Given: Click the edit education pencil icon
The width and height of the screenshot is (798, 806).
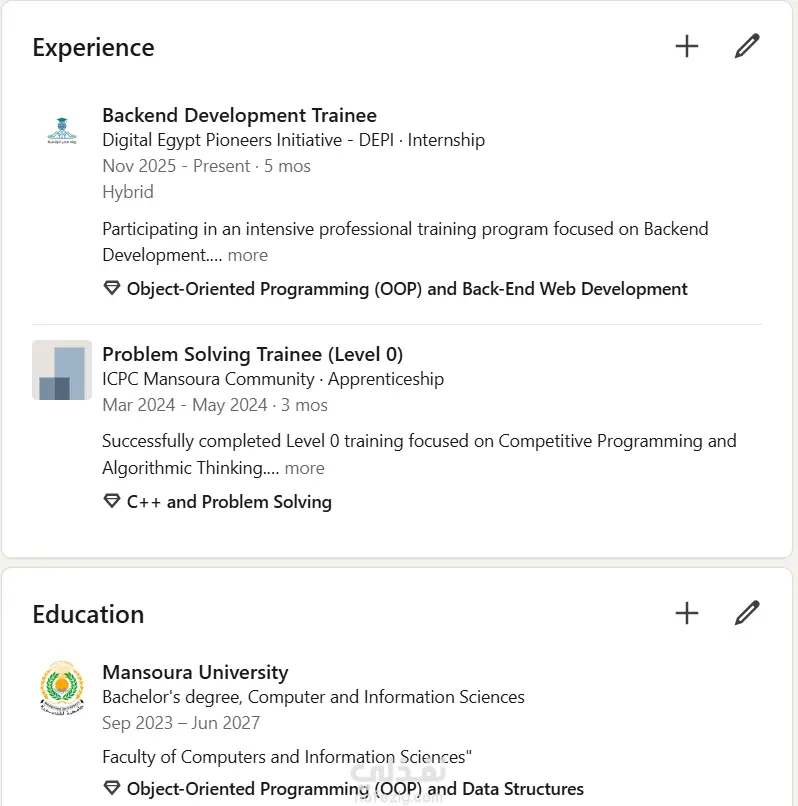Looking at the screenshot, I should click(747, 613).
